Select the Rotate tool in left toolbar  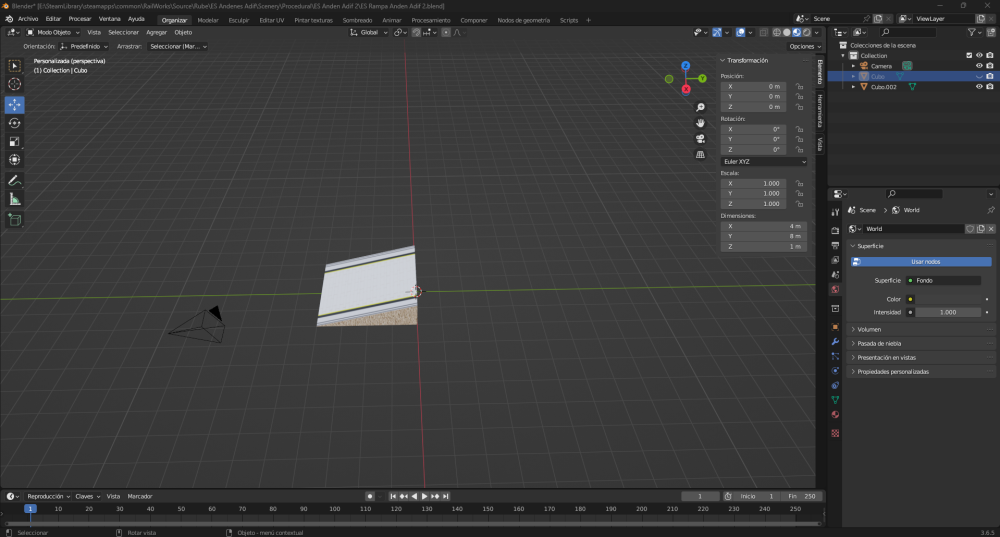[x=15, y=123]
